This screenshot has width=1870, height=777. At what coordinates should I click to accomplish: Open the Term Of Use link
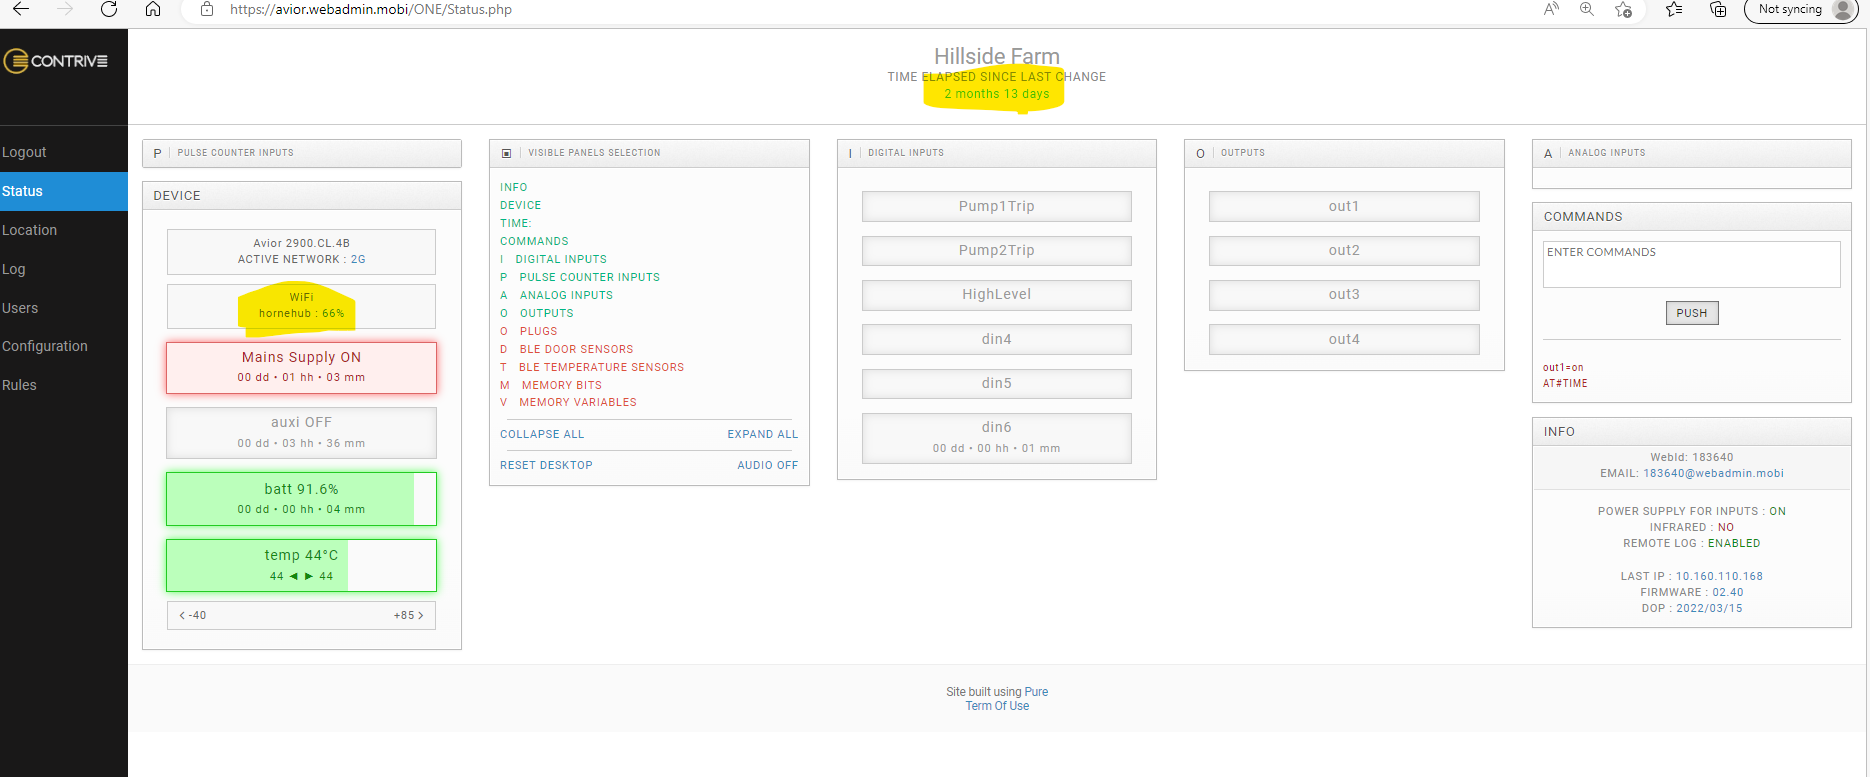coord(997,706)
